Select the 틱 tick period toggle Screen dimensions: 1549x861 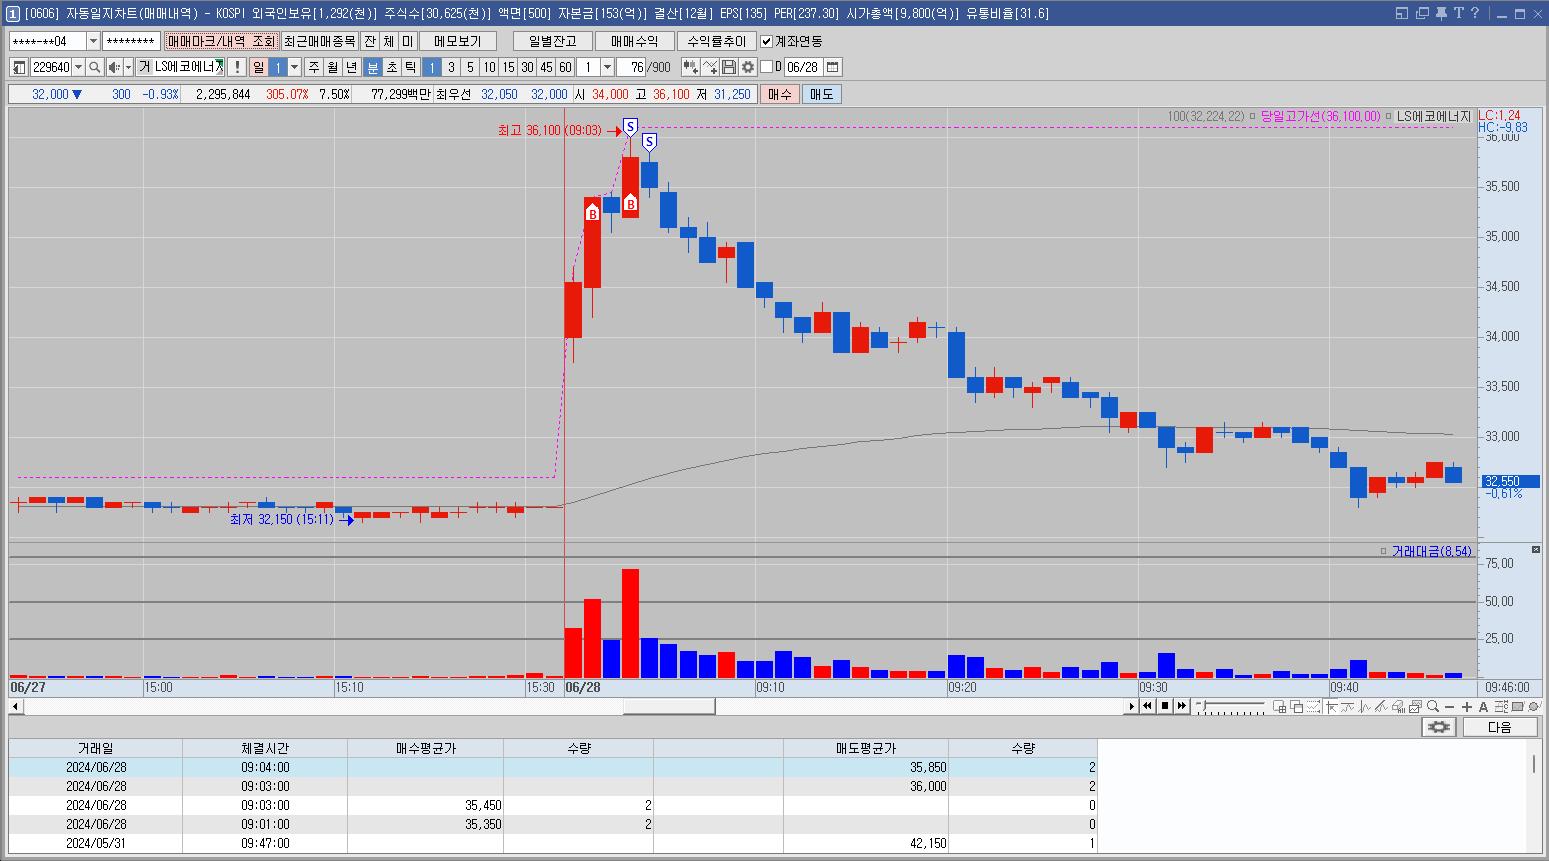411,67
